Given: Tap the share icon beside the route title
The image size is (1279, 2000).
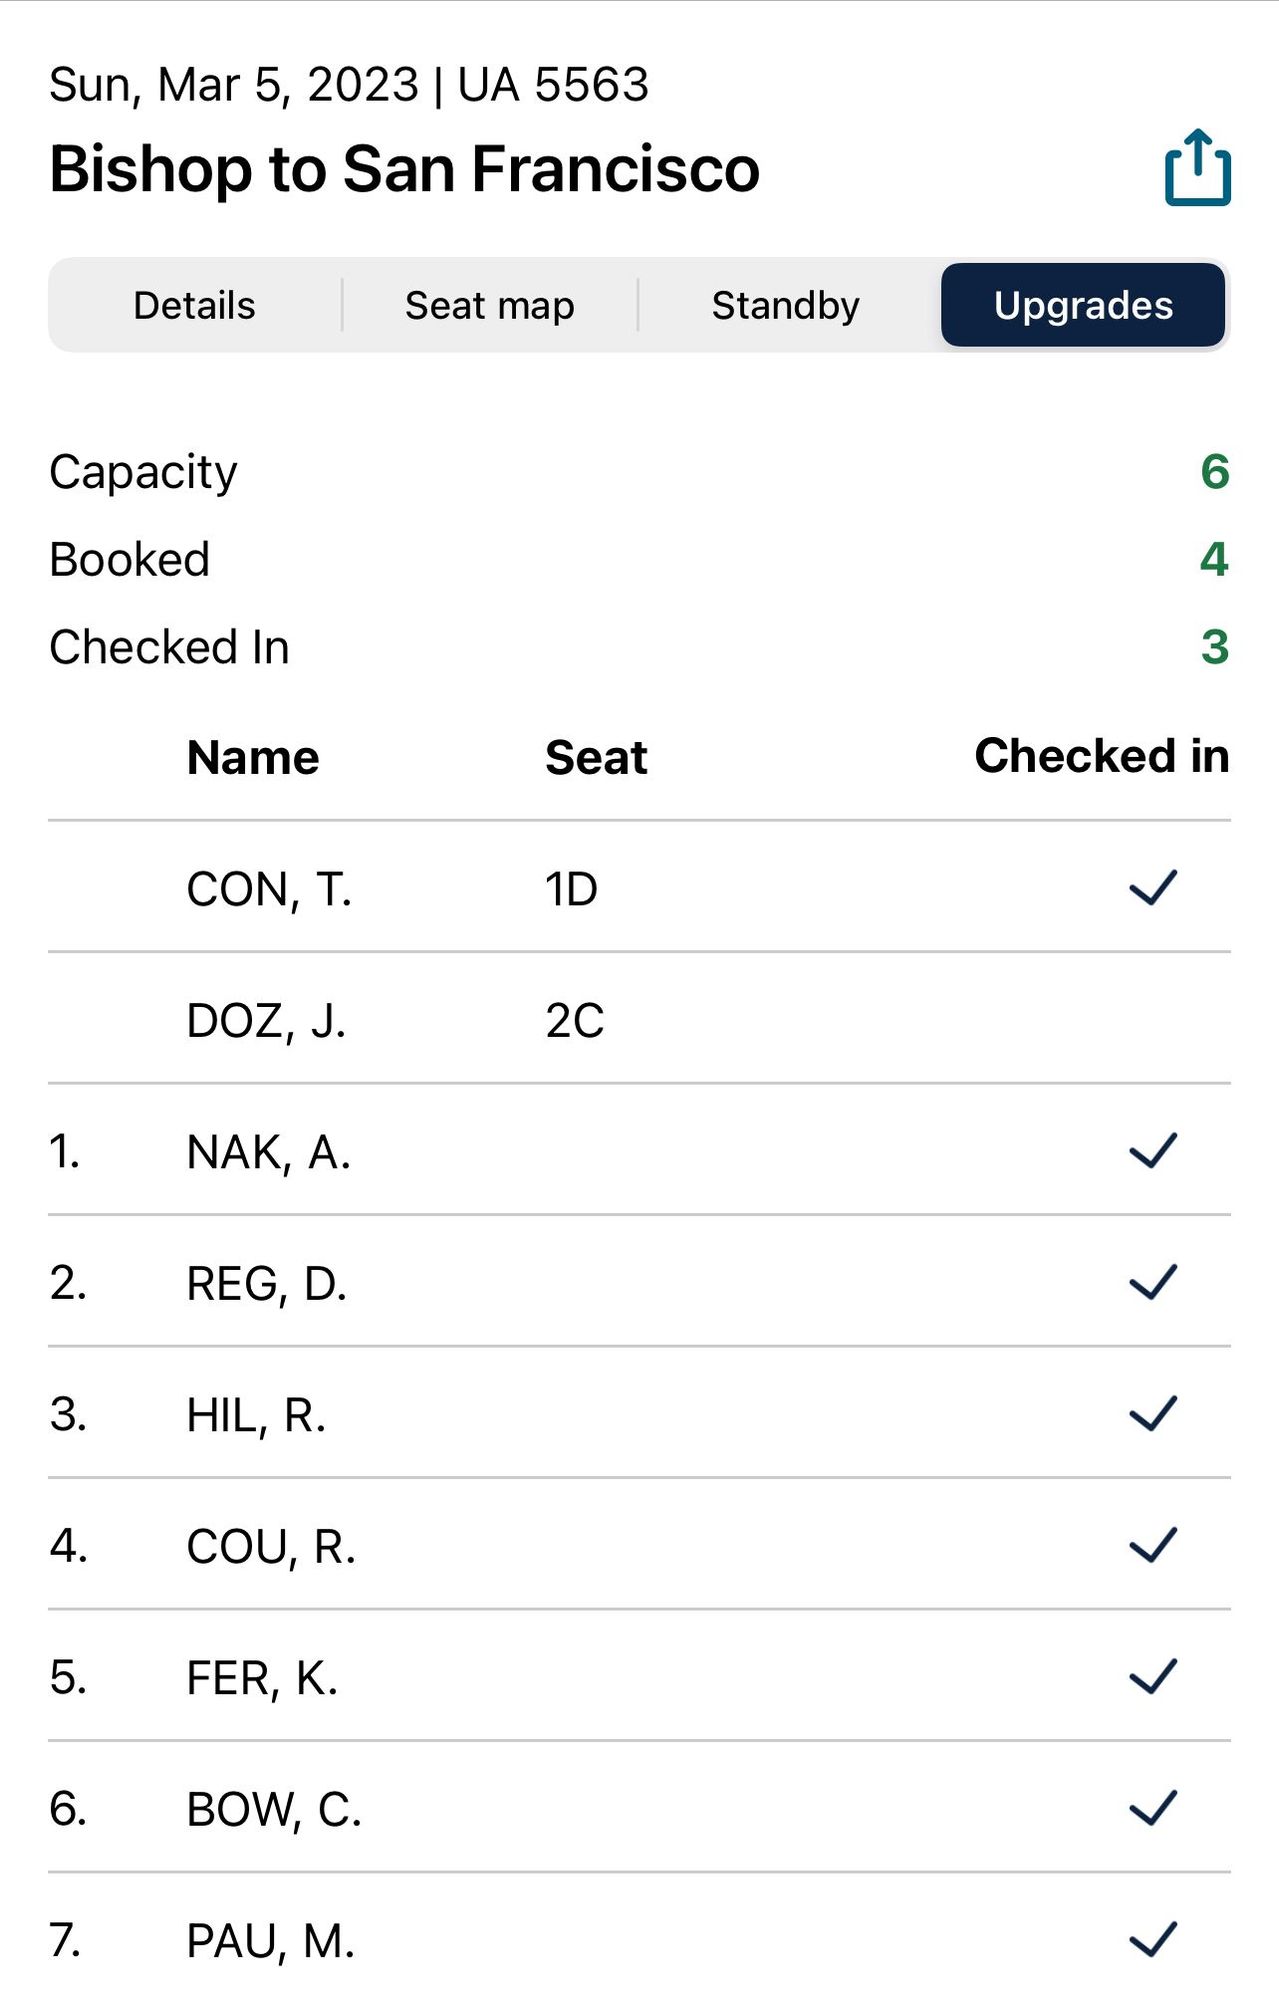Looking at the screenshot, I should [x=1197, y=168].
